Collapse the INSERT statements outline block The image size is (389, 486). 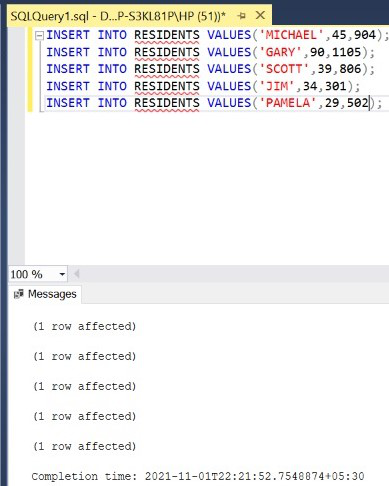(x=39, y=35)
